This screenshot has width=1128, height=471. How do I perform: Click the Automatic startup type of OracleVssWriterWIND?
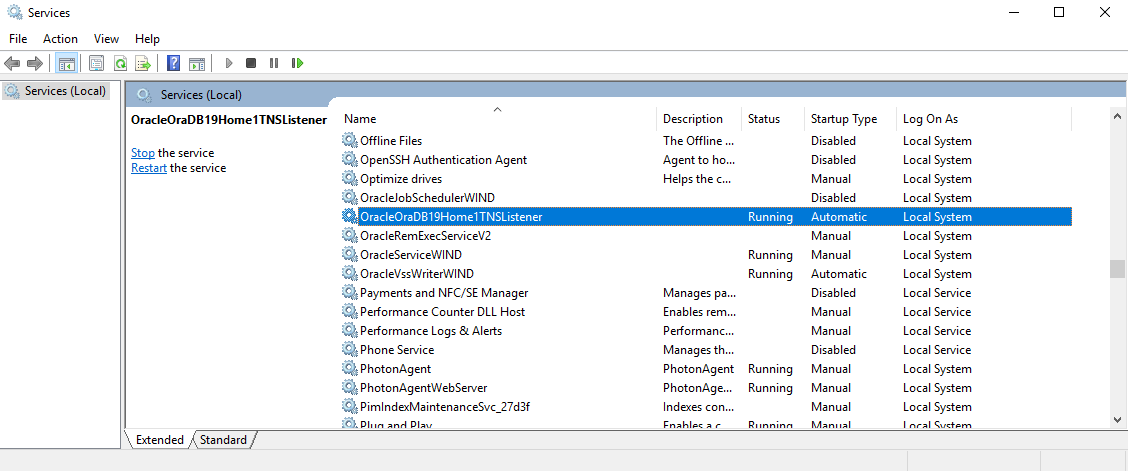click(x=839, y=273)
